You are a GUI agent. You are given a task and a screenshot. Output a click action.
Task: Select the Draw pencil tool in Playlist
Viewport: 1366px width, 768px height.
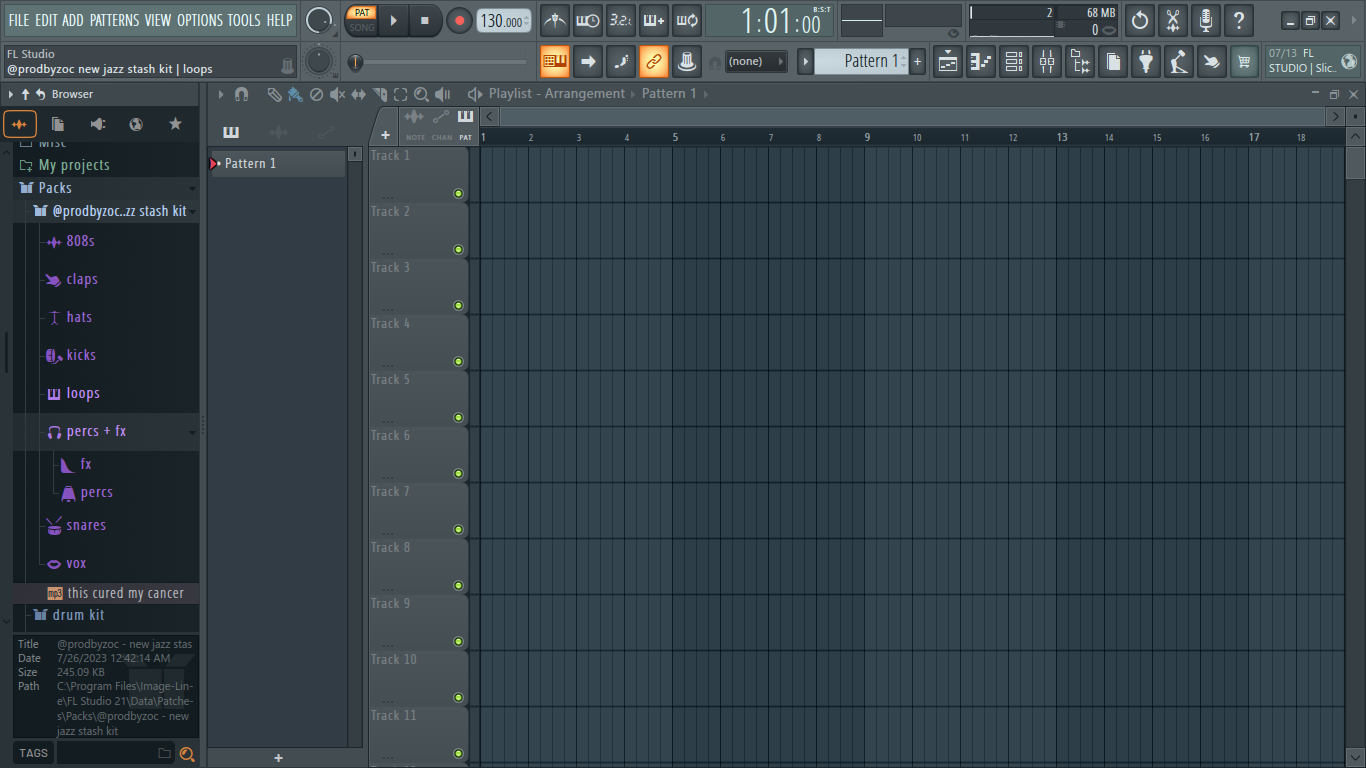[x=274, y=94]
